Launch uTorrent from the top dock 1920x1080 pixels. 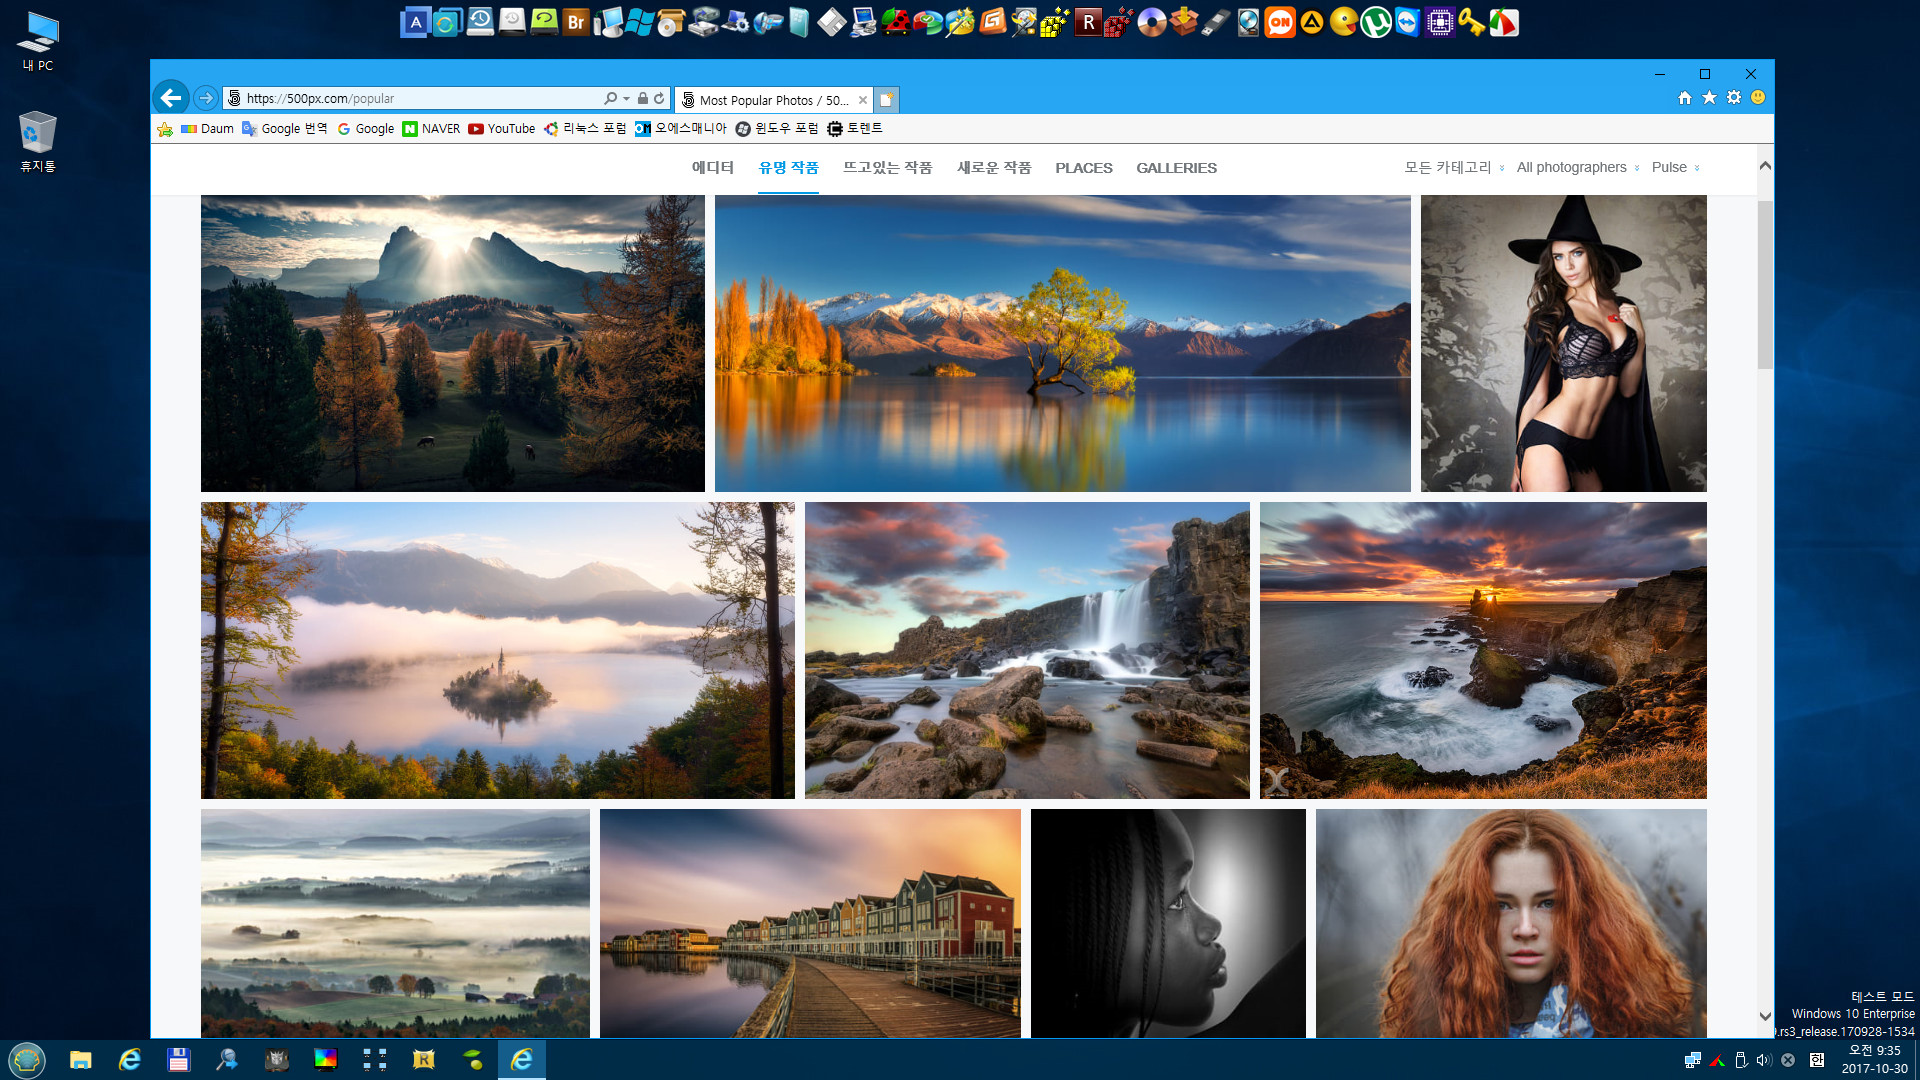coord(1376,22)
